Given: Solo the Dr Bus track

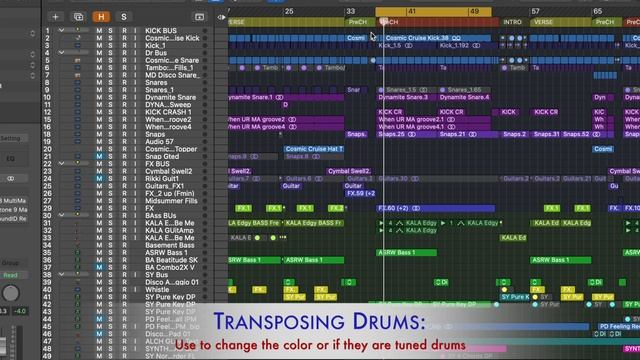Looking at the screenshot, I should 110,53.
